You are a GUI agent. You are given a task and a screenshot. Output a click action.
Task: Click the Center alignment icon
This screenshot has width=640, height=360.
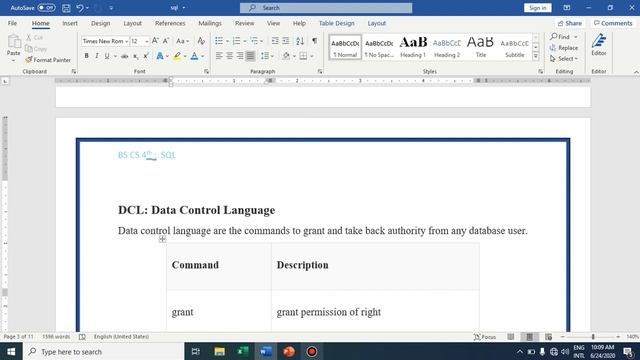coord(229,56)
